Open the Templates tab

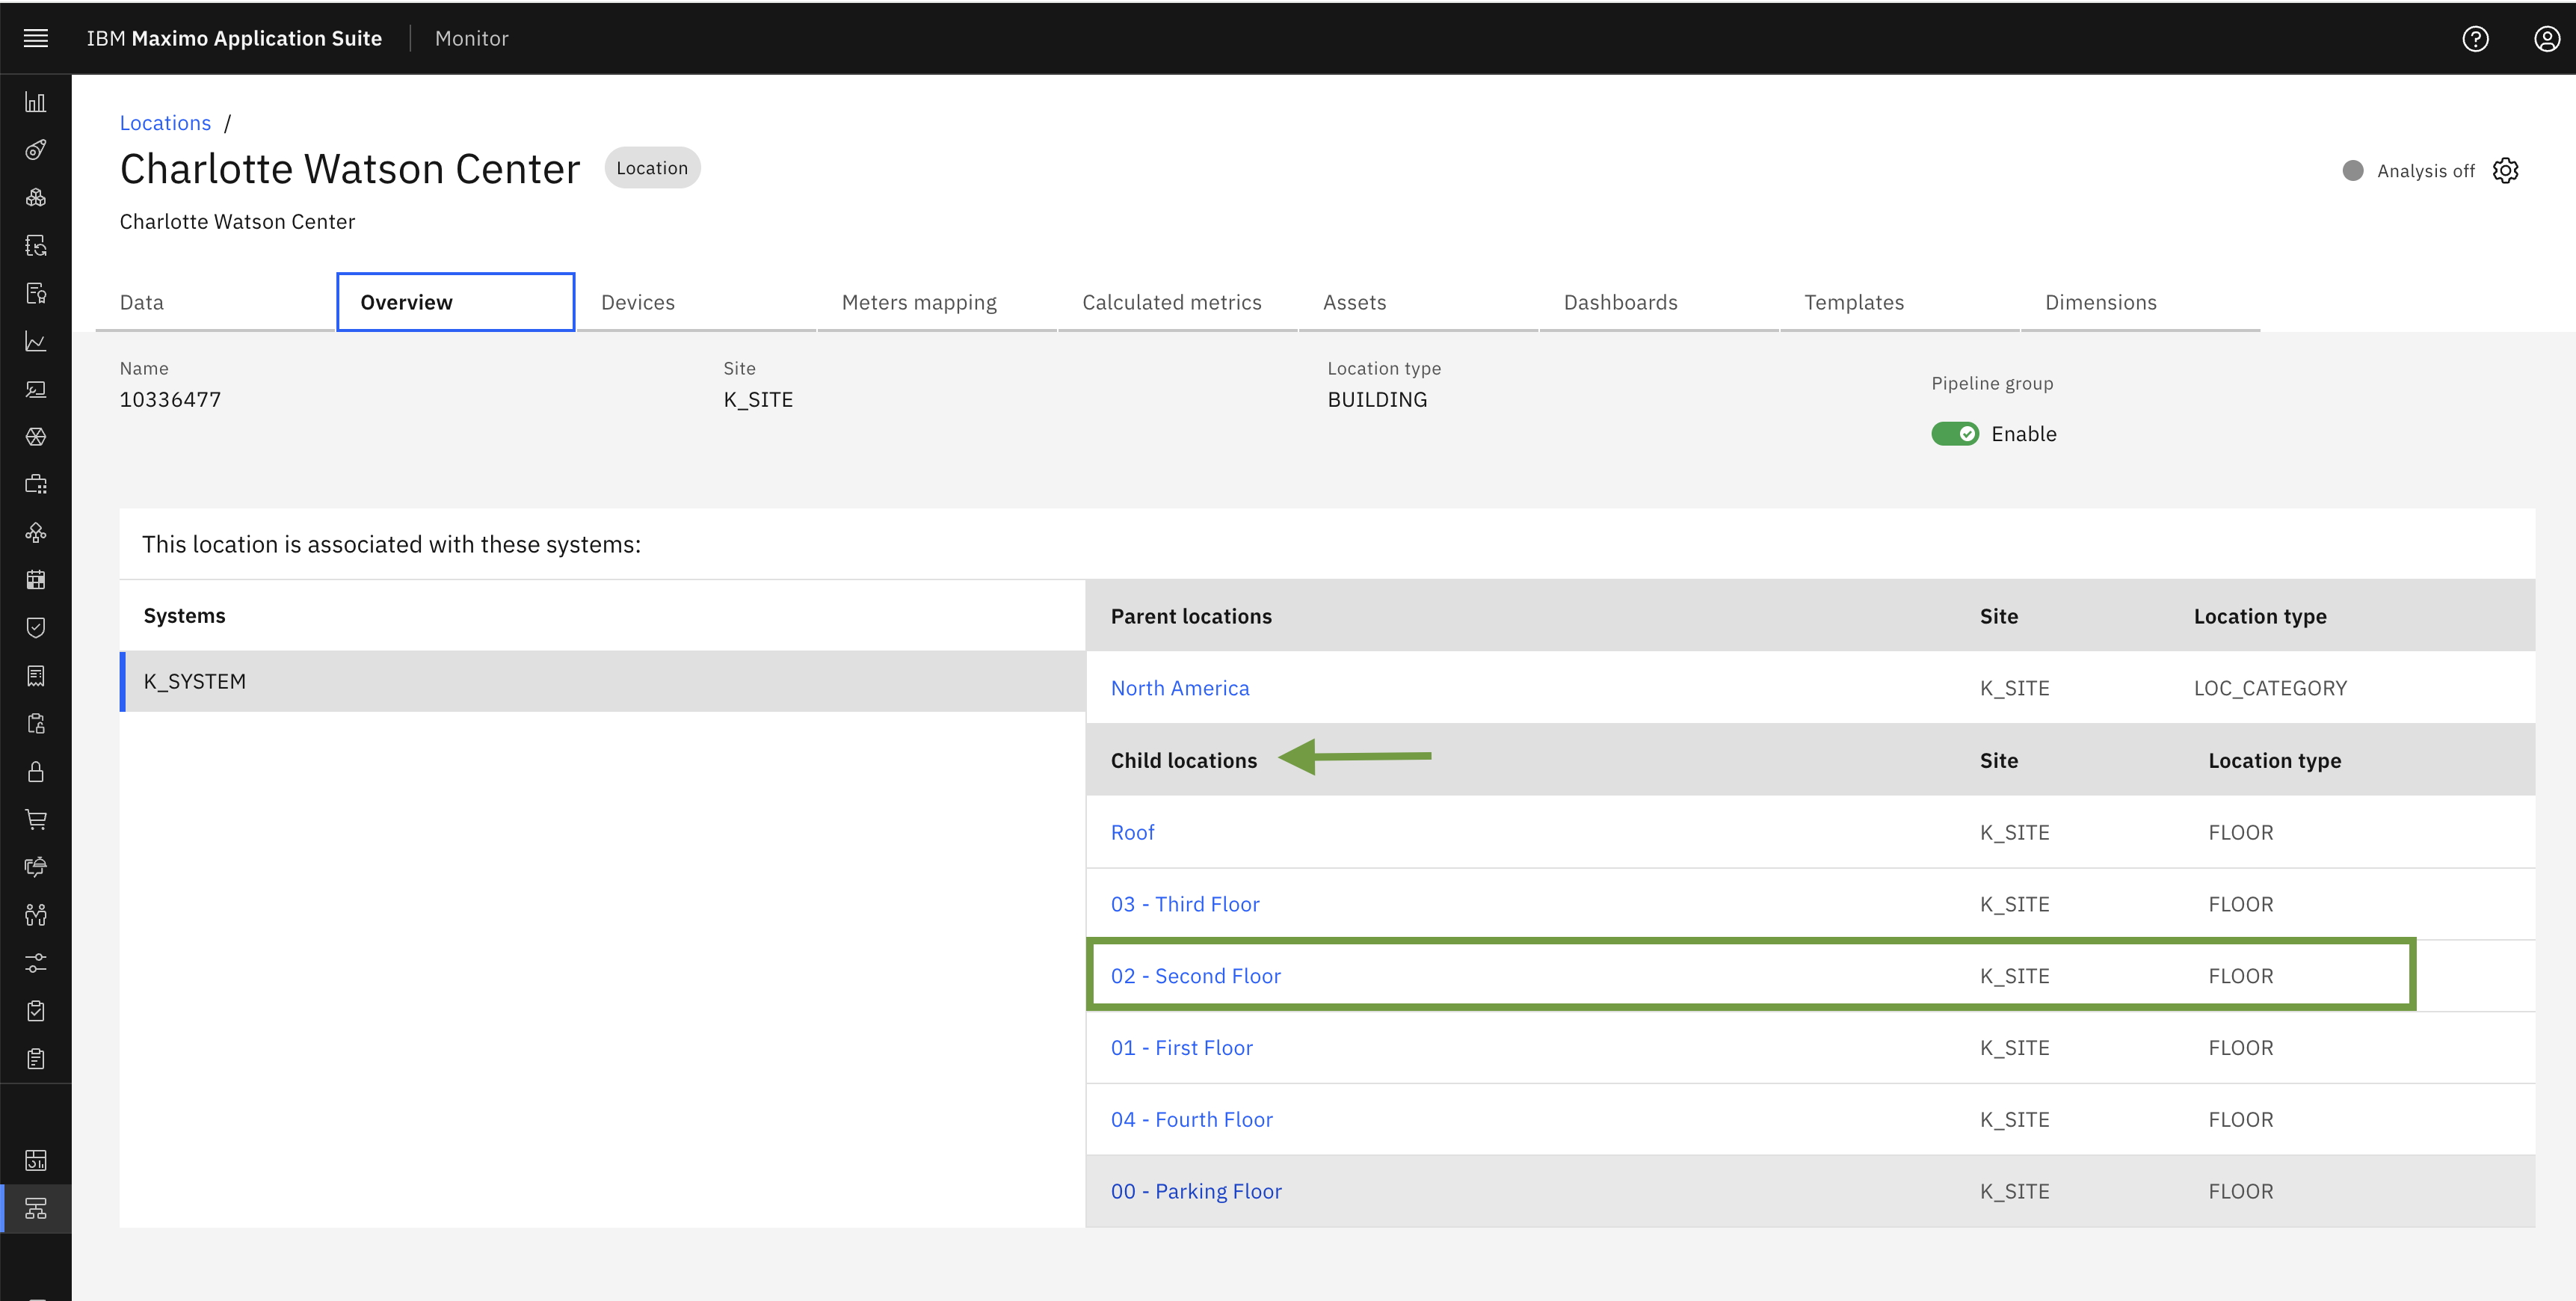pyautogui.click(x=1900, y=302)
